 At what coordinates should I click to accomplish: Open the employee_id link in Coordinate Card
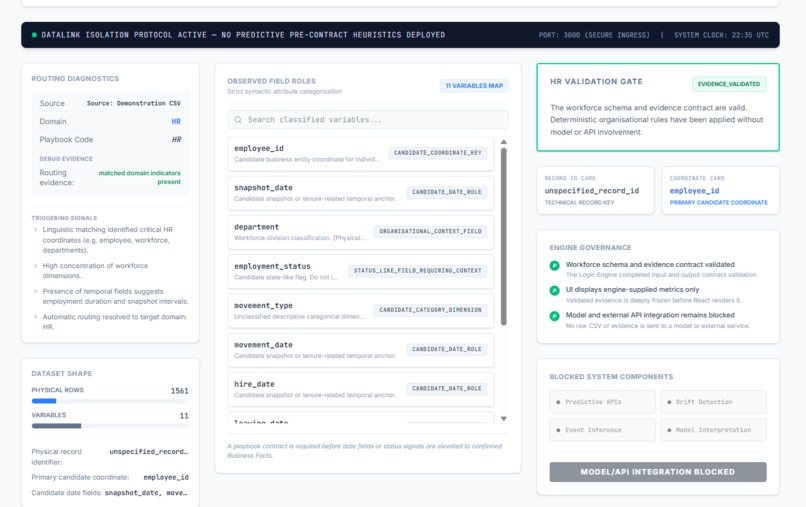694,191
